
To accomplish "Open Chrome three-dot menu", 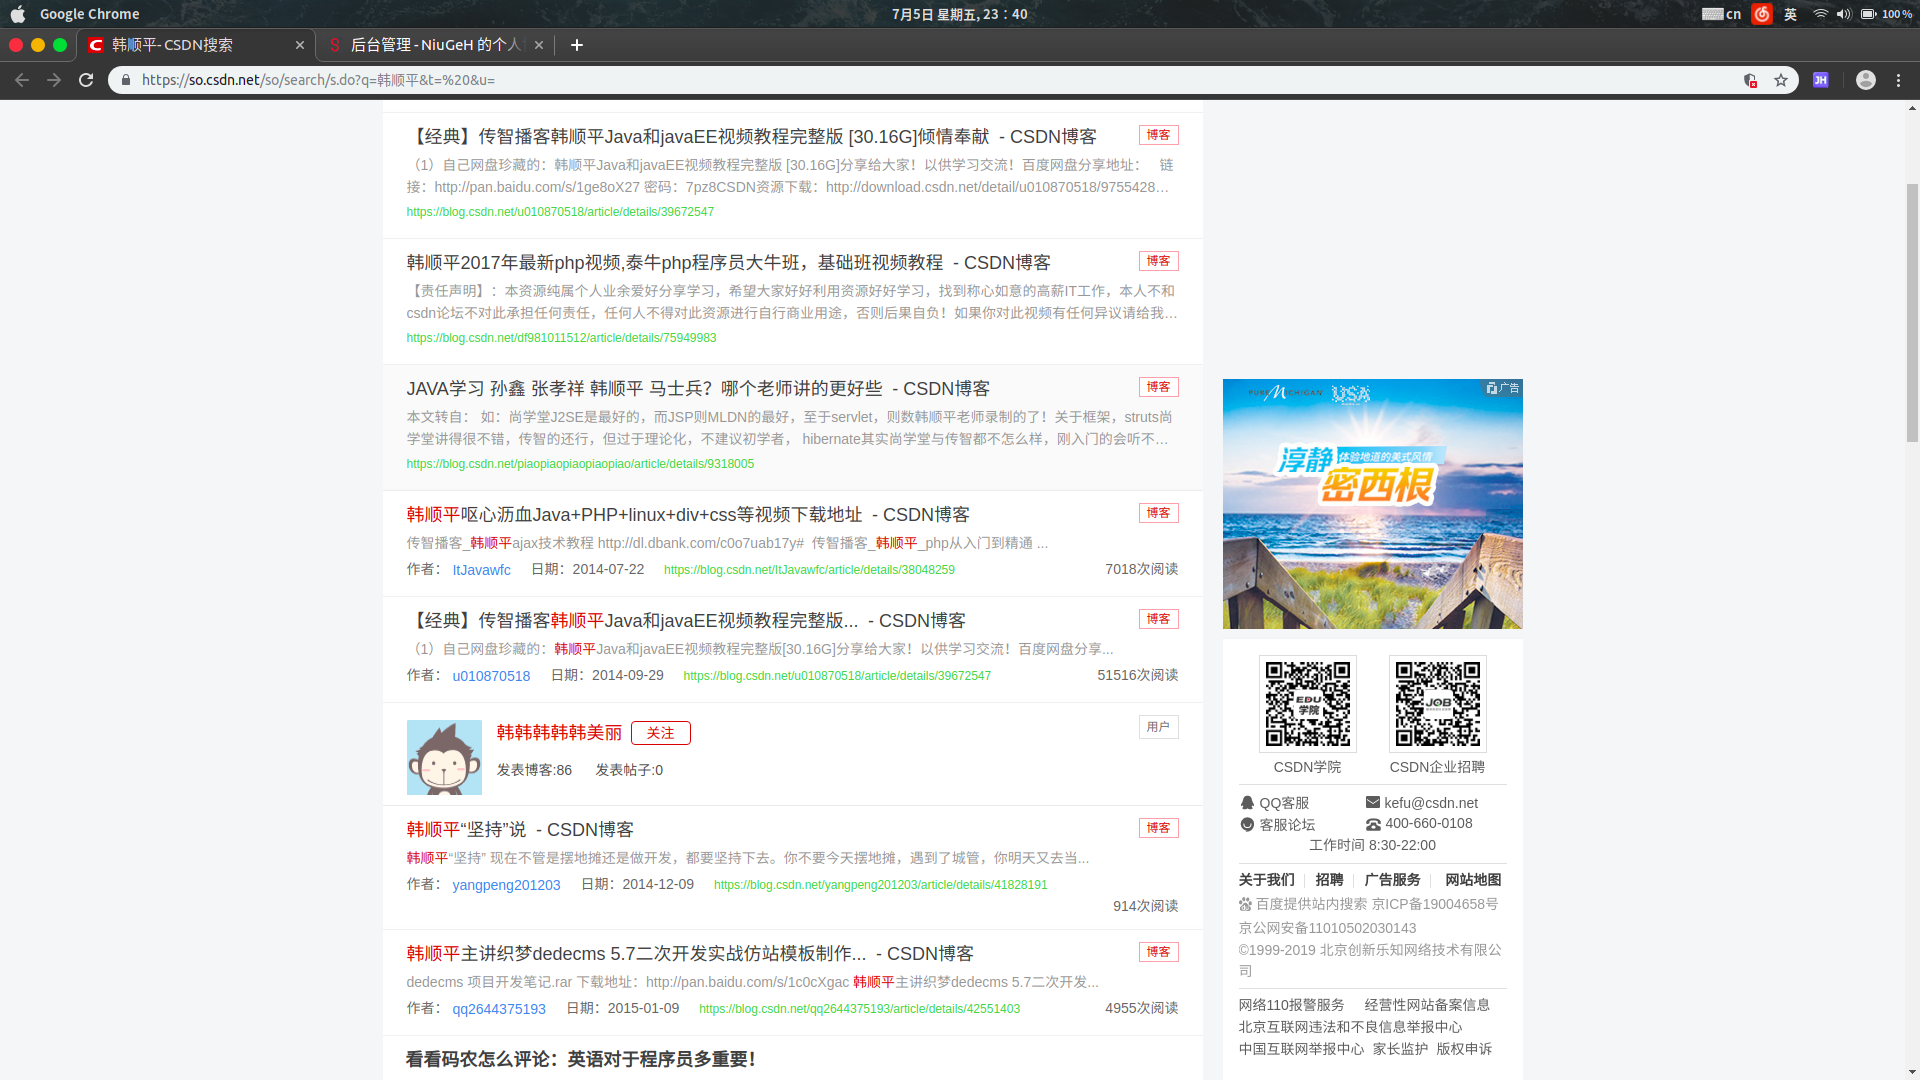I will [x=1898, y=80].
